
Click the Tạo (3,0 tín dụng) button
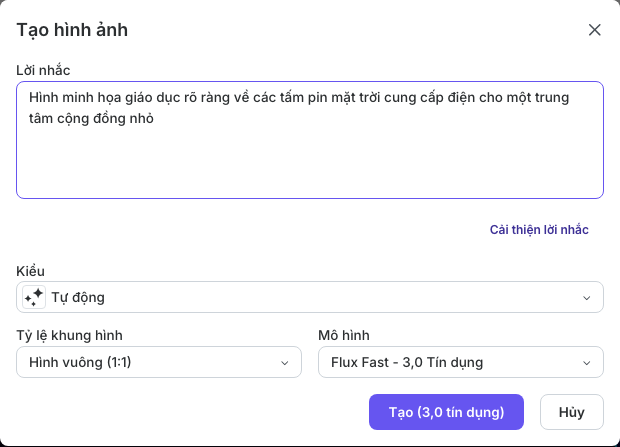pos(446,412)
